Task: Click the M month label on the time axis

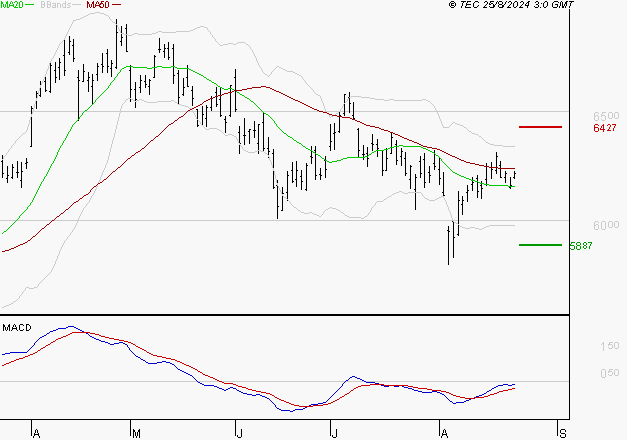Action: [136, 434]
